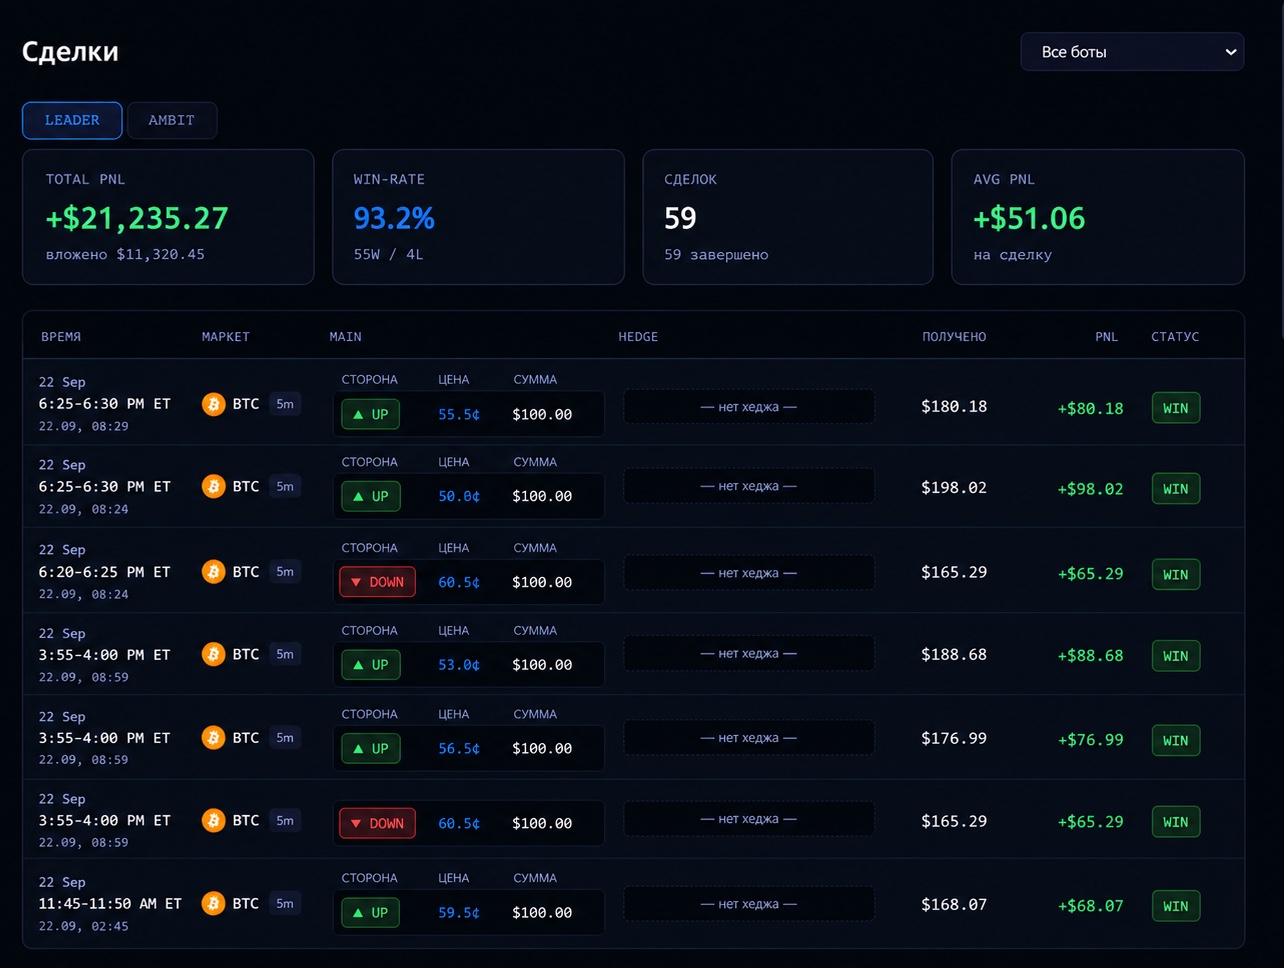Click the WIN status badge for +$68.07
Viewport: 1284px width, 968px height.
pos(1176,906)
